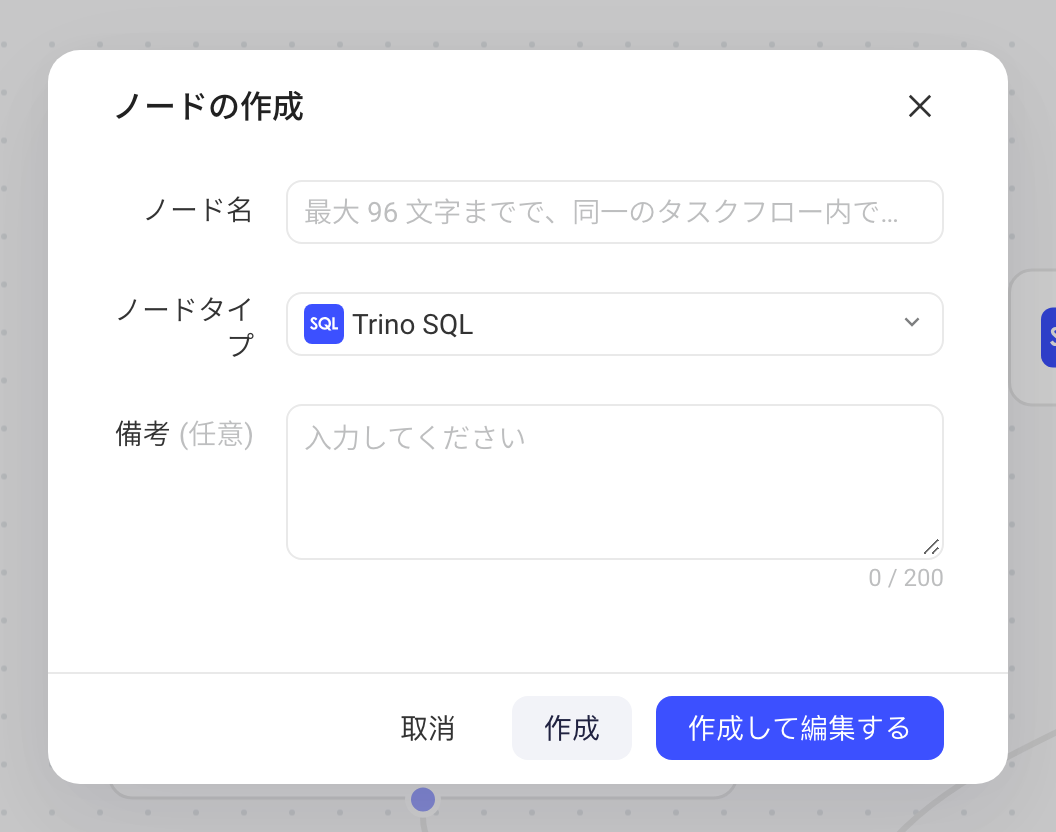
Task: Click the 備考 (任意) field label
Action: [185, 434]
